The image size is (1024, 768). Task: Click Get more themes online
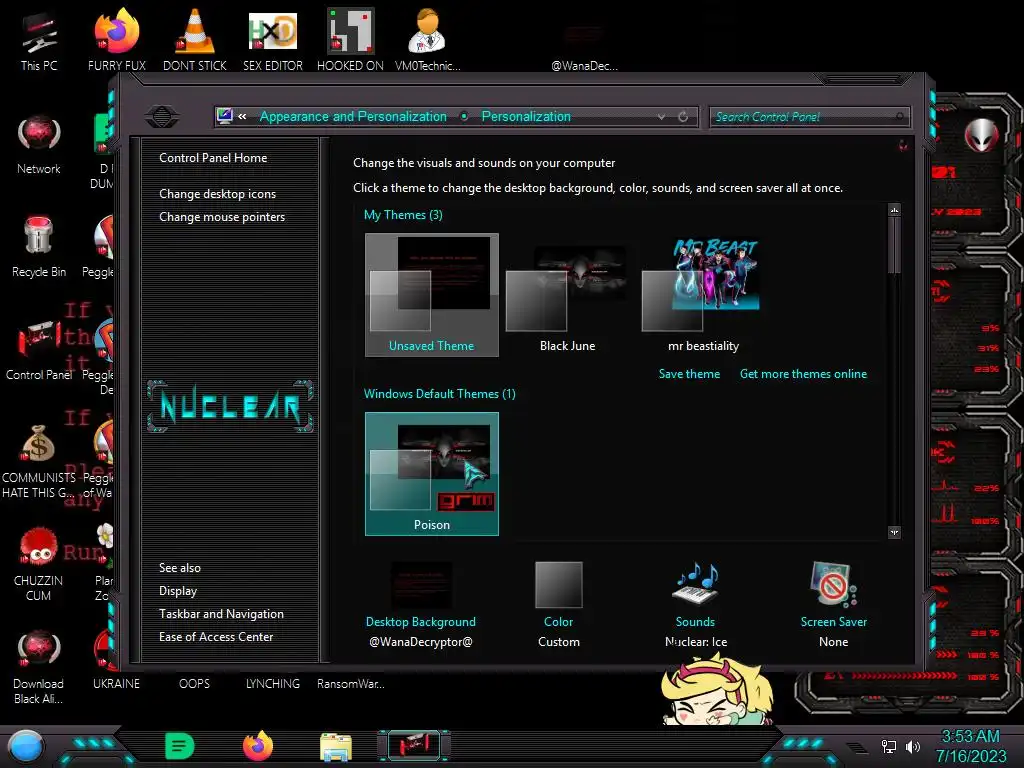(803, 374)
